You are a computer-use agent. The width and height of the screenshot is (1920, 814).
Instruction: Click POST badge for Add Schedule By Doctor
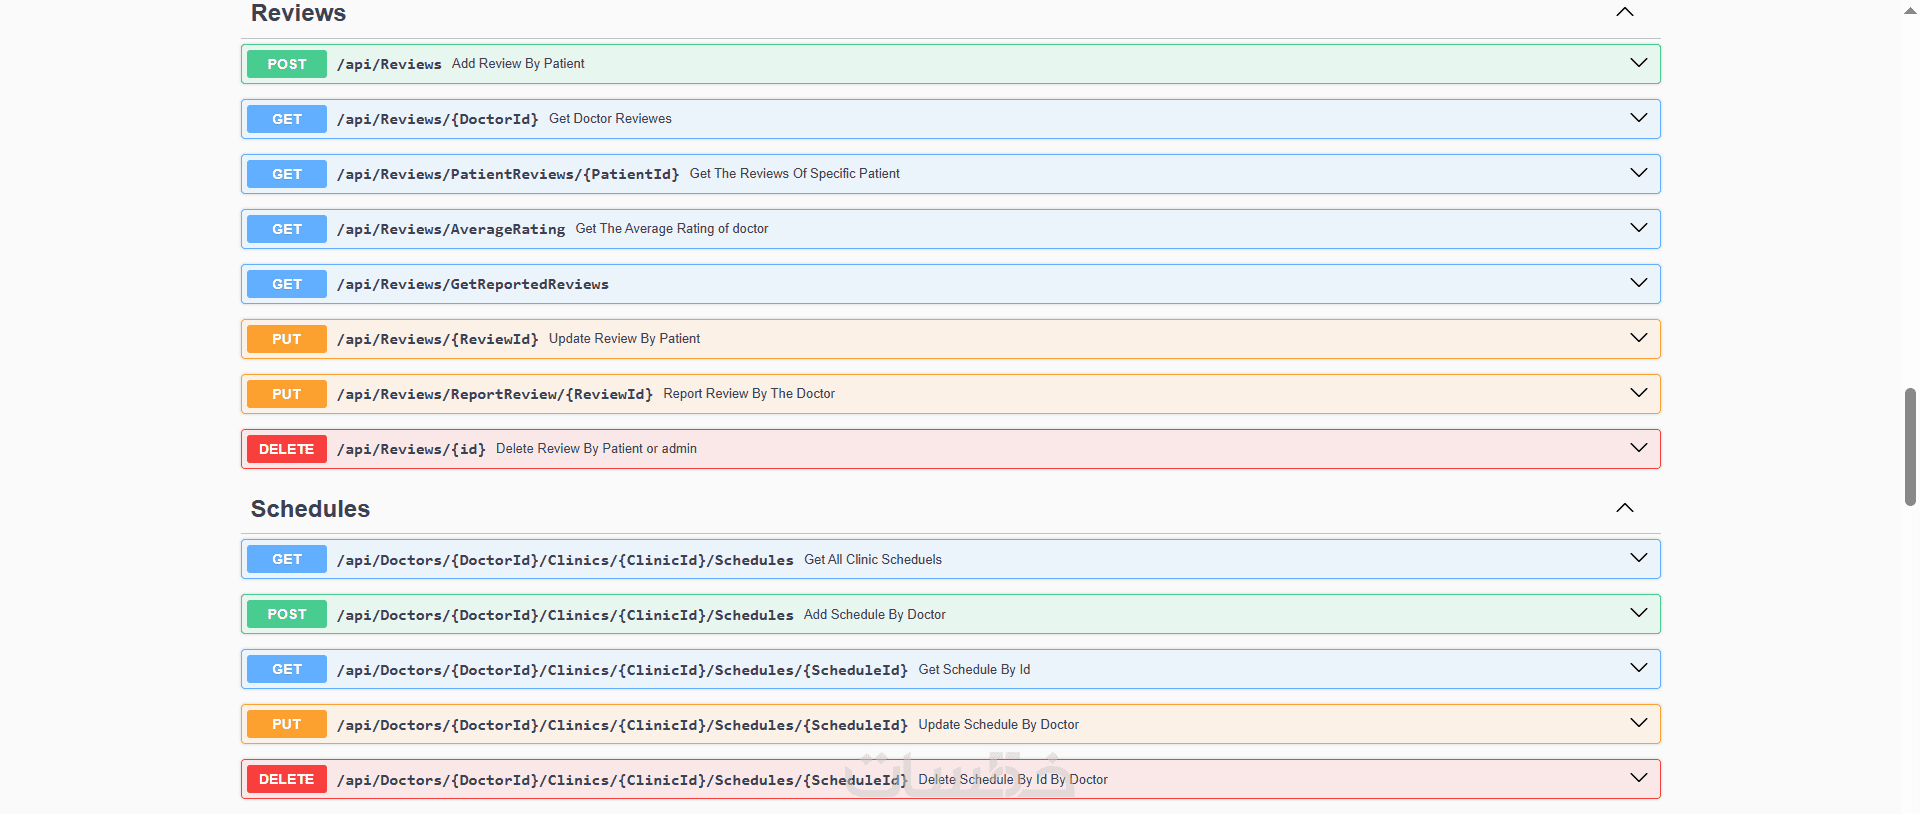pos(287,614)
